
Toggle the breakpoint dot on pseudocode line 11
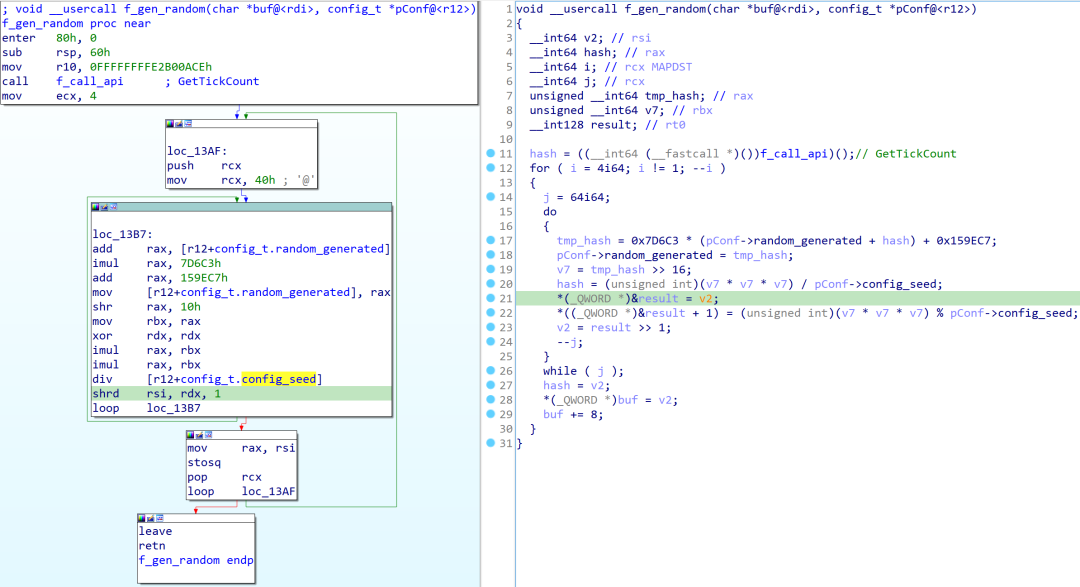point(490,154)
